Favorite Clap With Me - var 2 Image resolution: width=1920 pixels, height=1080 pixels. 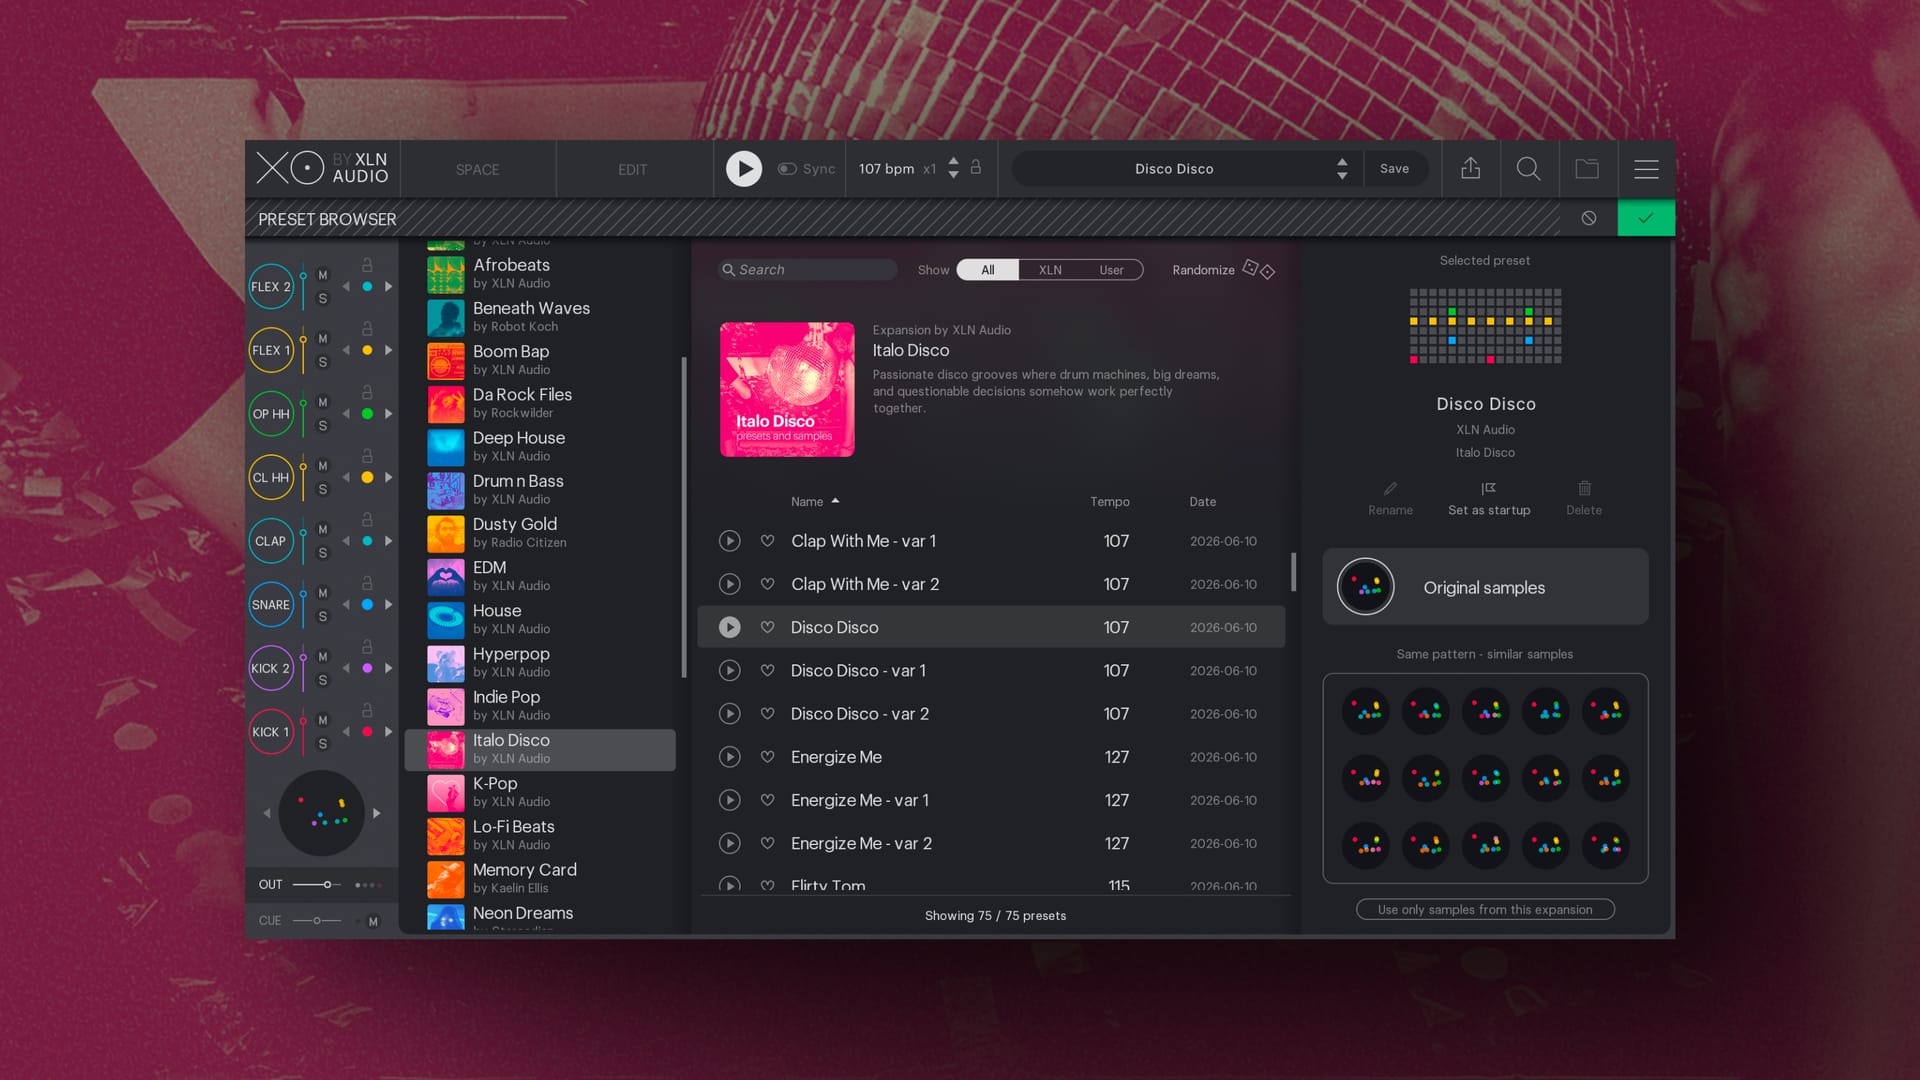(x=767, y=584)
